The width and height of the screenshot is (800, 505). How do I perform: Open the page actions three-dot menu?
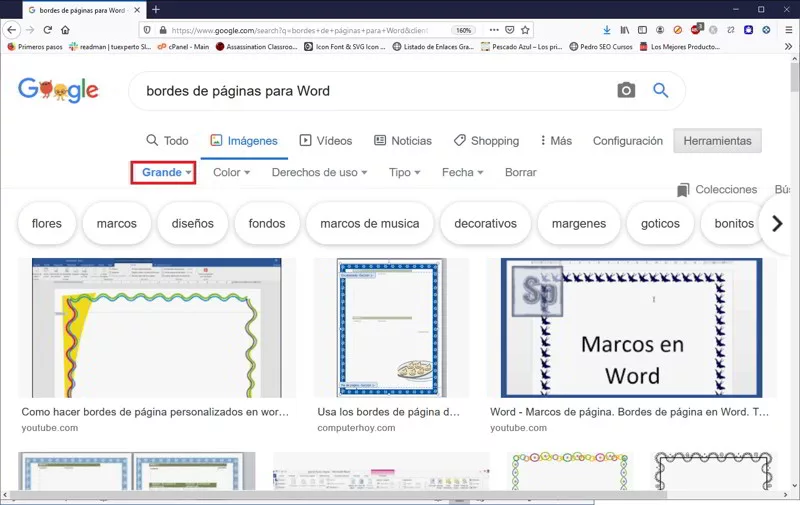point(494,30)
